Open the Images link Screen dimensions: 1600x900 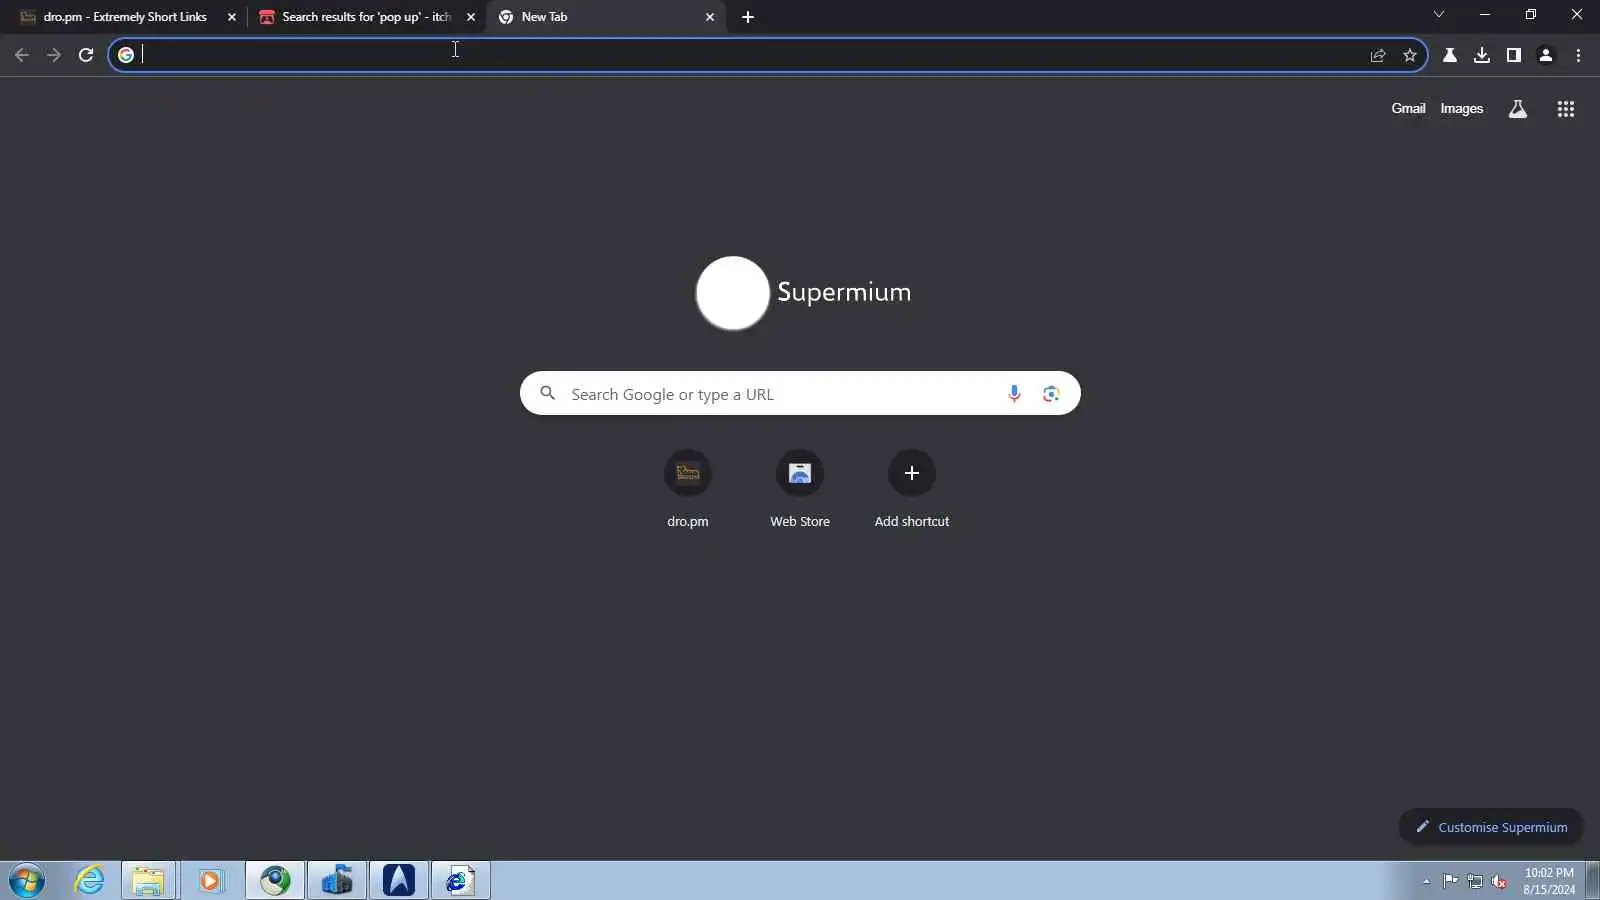[x=1462, y=109]
